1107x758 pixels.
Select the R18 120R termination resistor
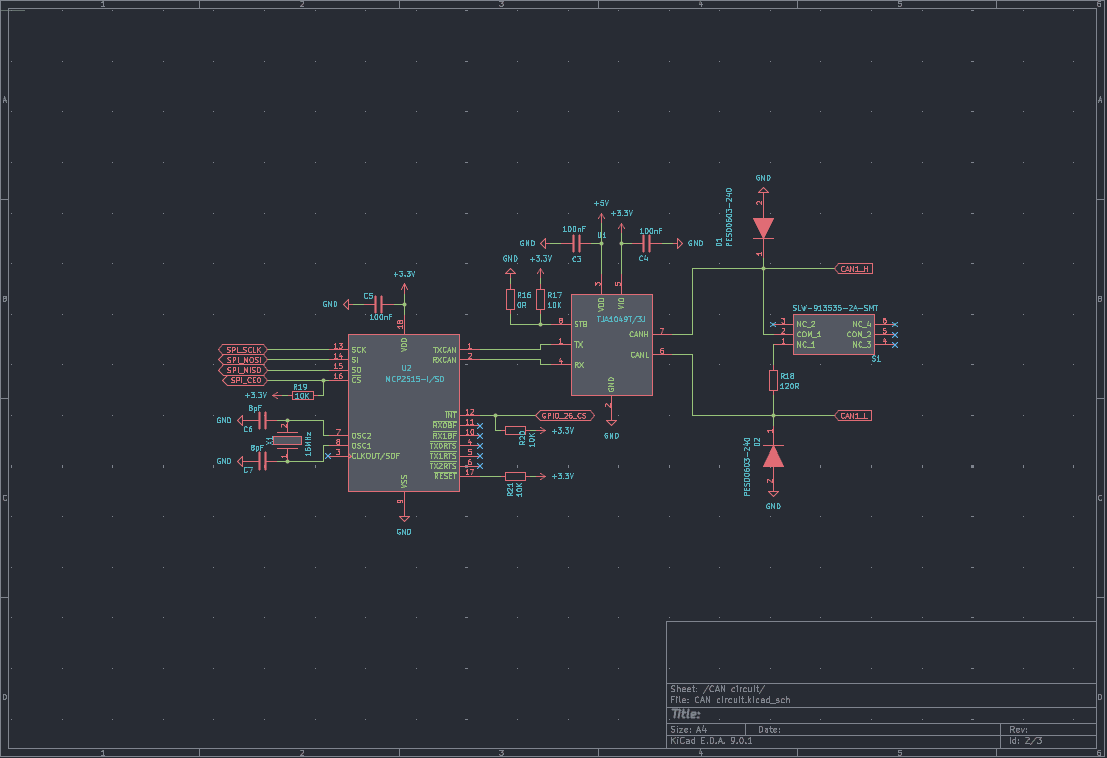(773, 380)
